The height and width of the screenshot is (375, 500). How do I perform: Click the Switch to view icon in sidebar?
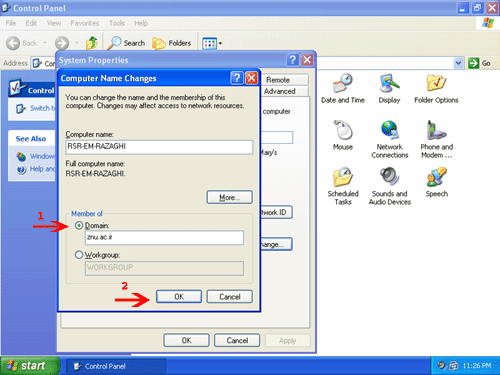pyautogui.click(x=21, y=108)
